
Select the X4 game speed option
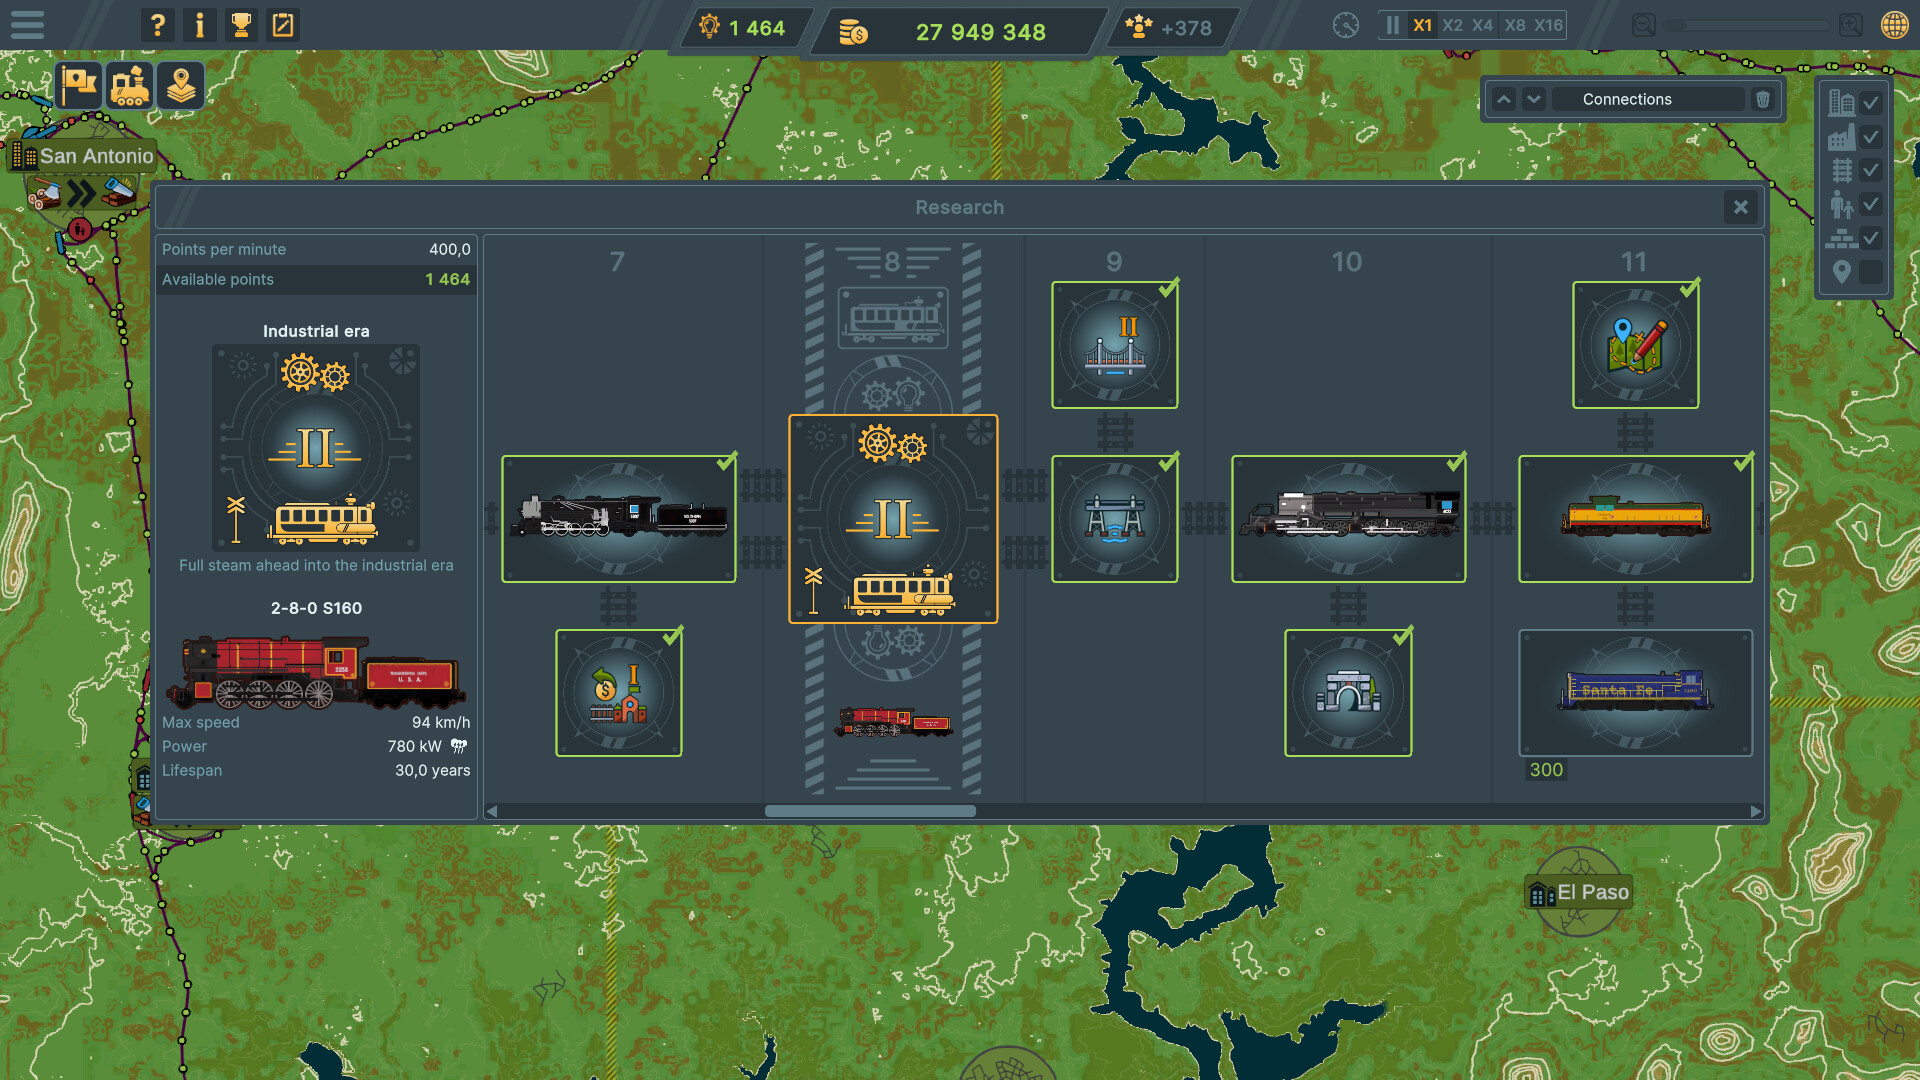point(1481,25)
